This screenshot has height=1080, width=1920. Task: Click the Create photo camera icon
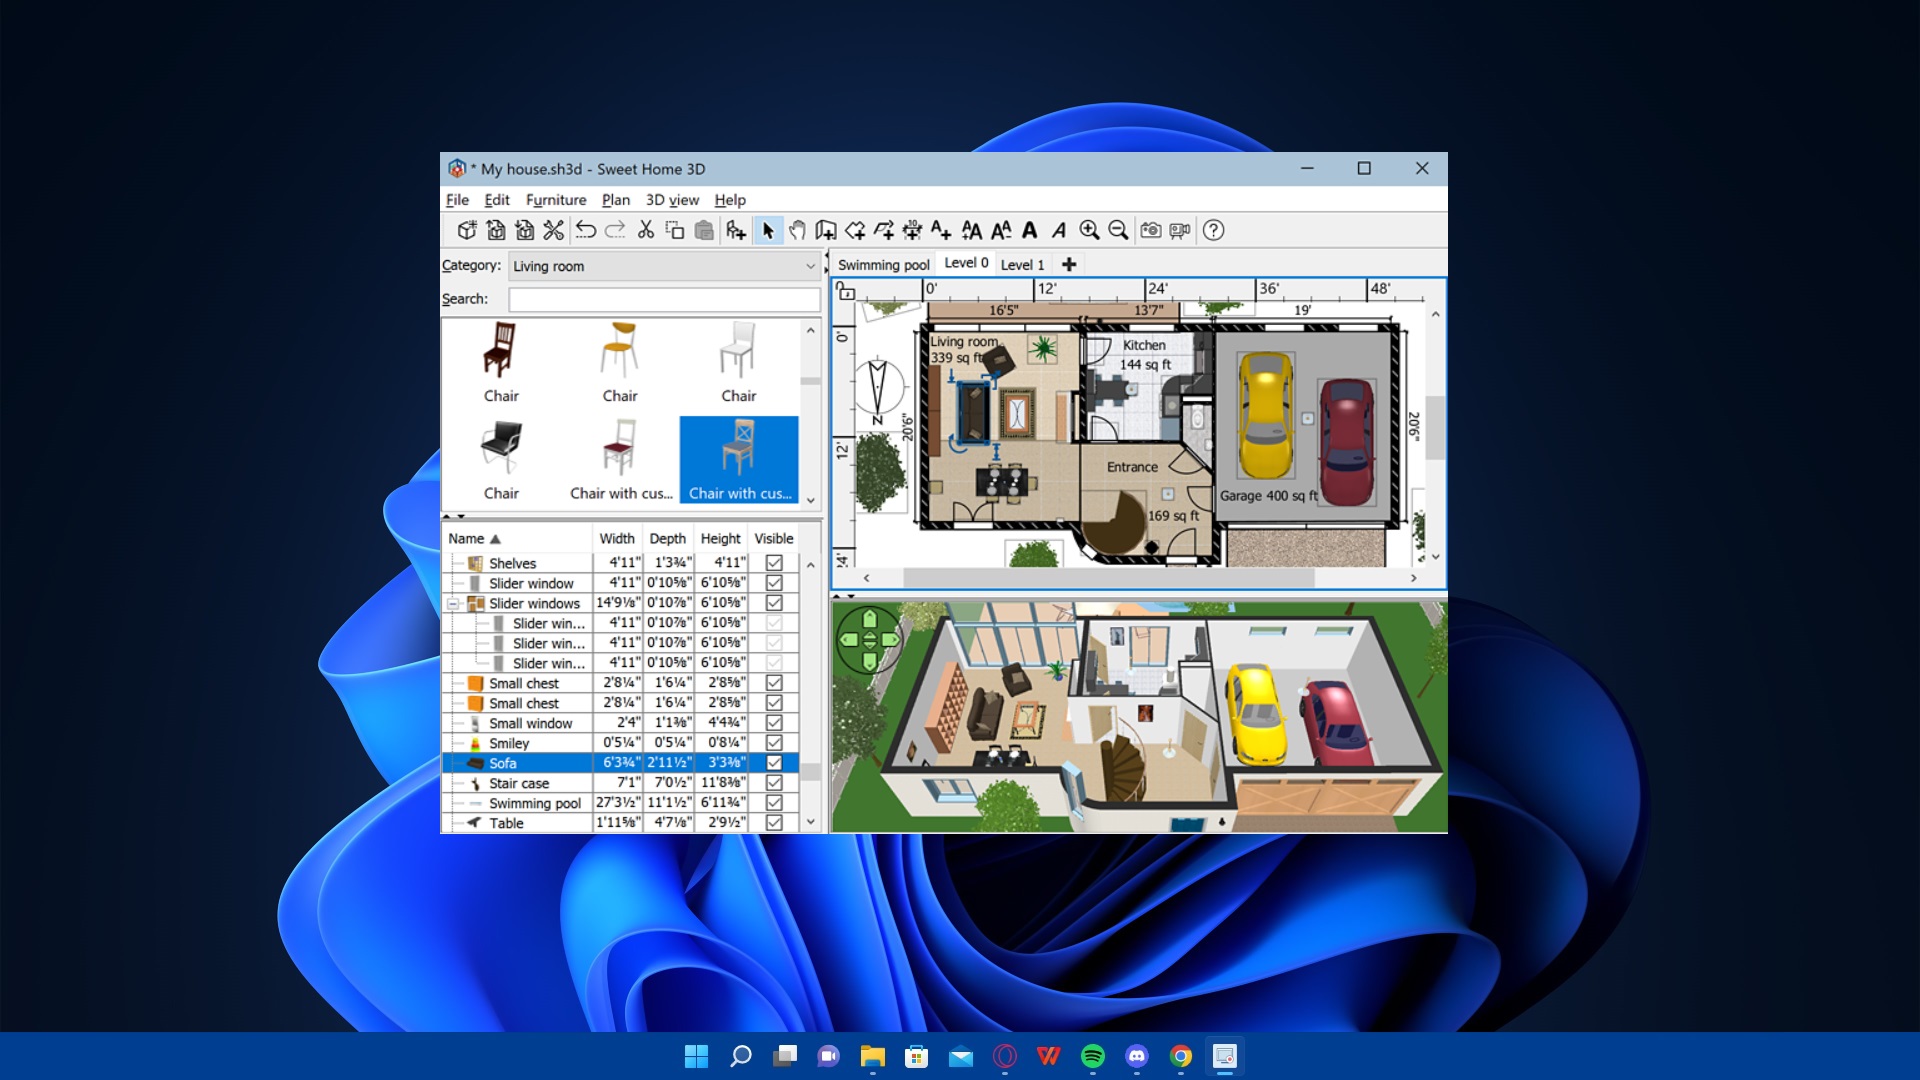pyautogui.click(x=1151, y=230)
